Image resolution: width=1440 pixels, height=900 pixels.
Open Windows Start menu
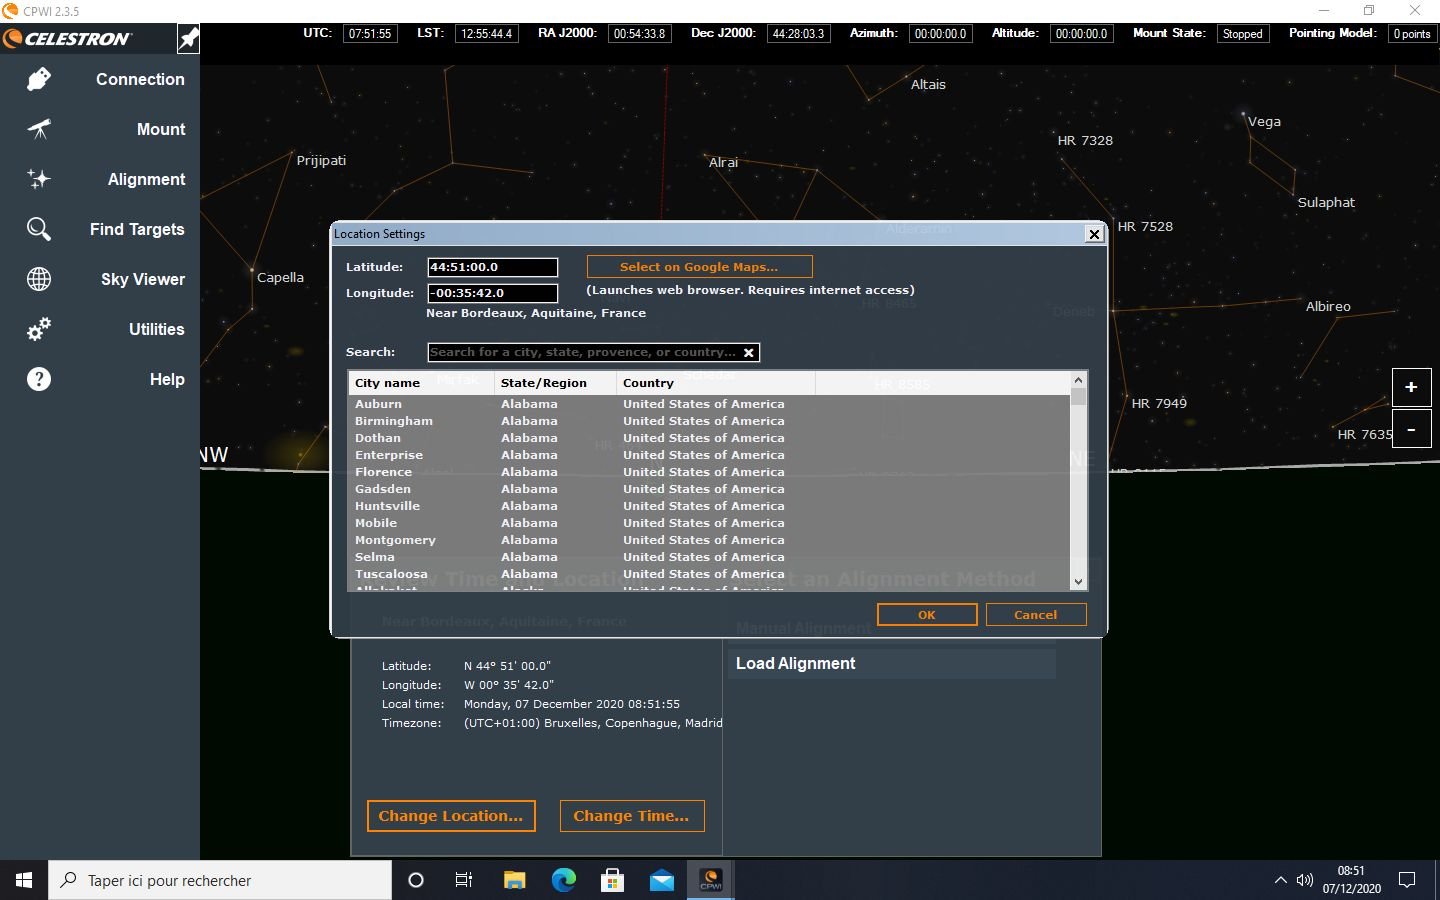(24, 880)
